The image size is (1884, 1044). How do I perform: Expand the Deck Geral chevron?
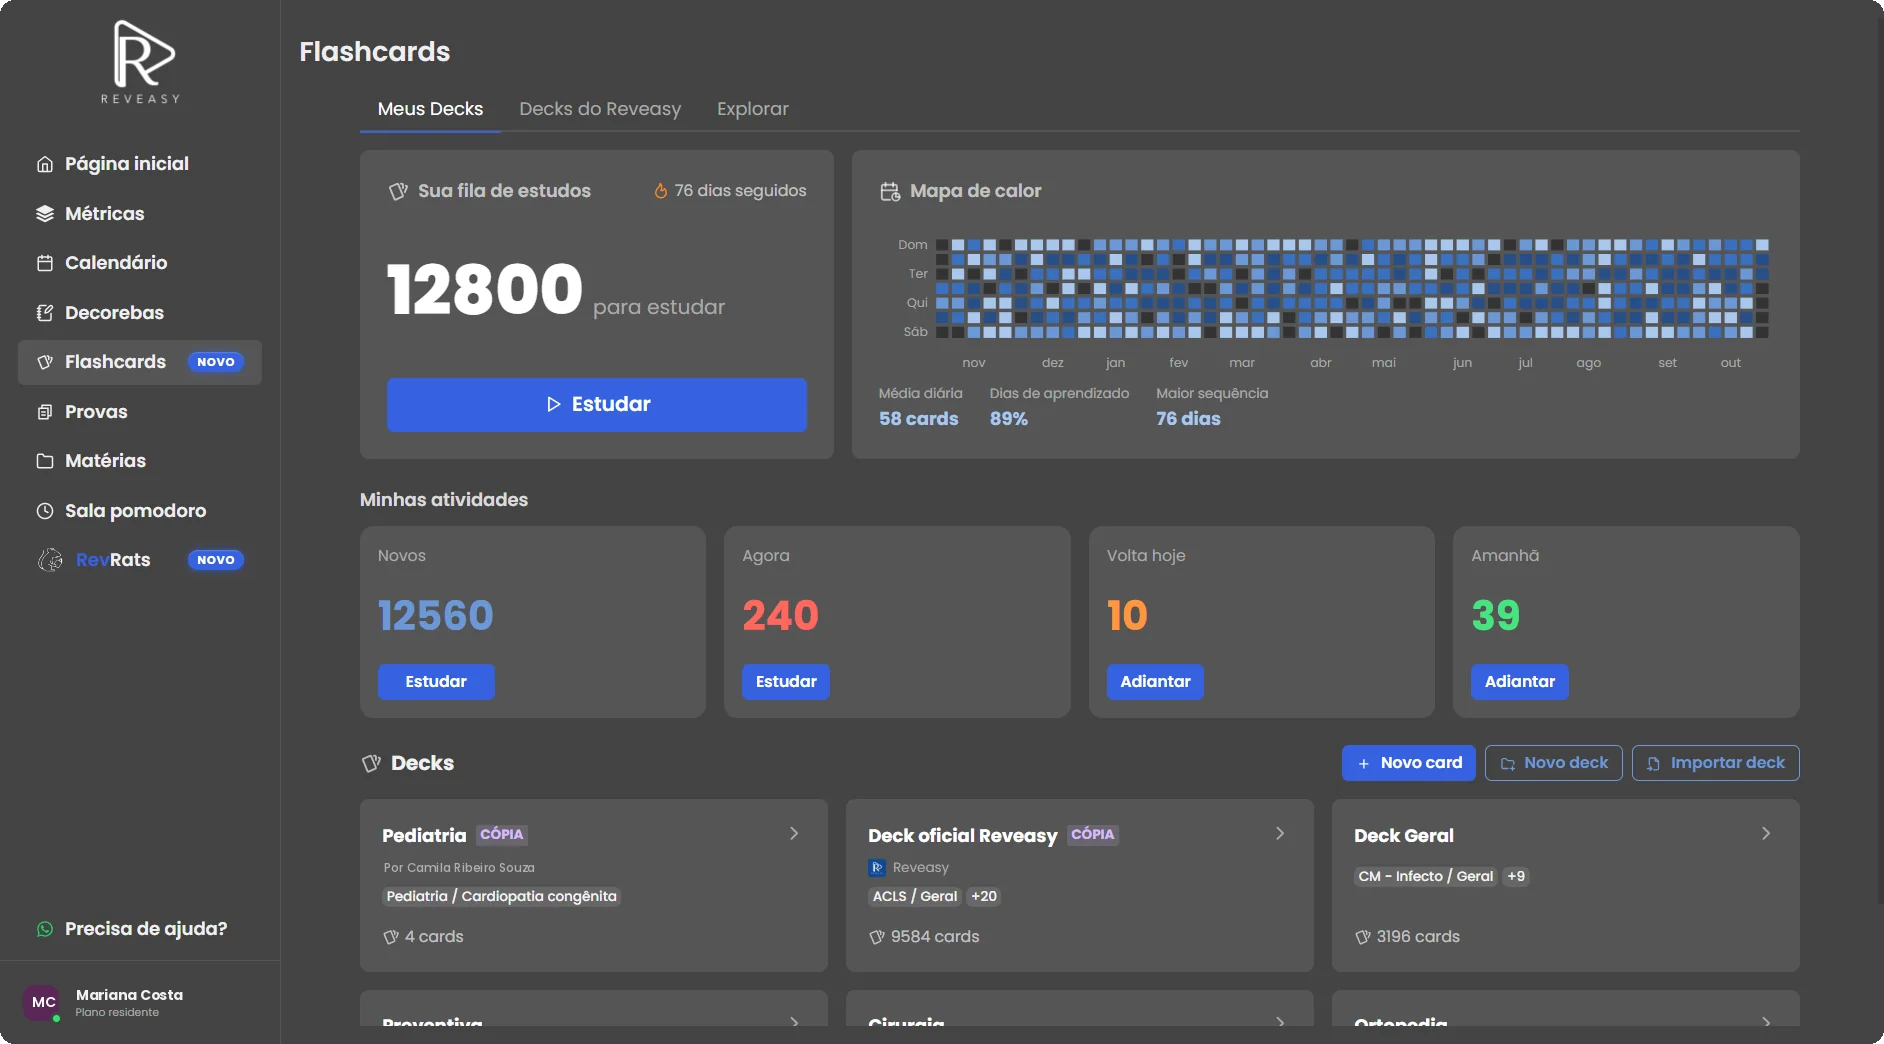click(1766, 833)
